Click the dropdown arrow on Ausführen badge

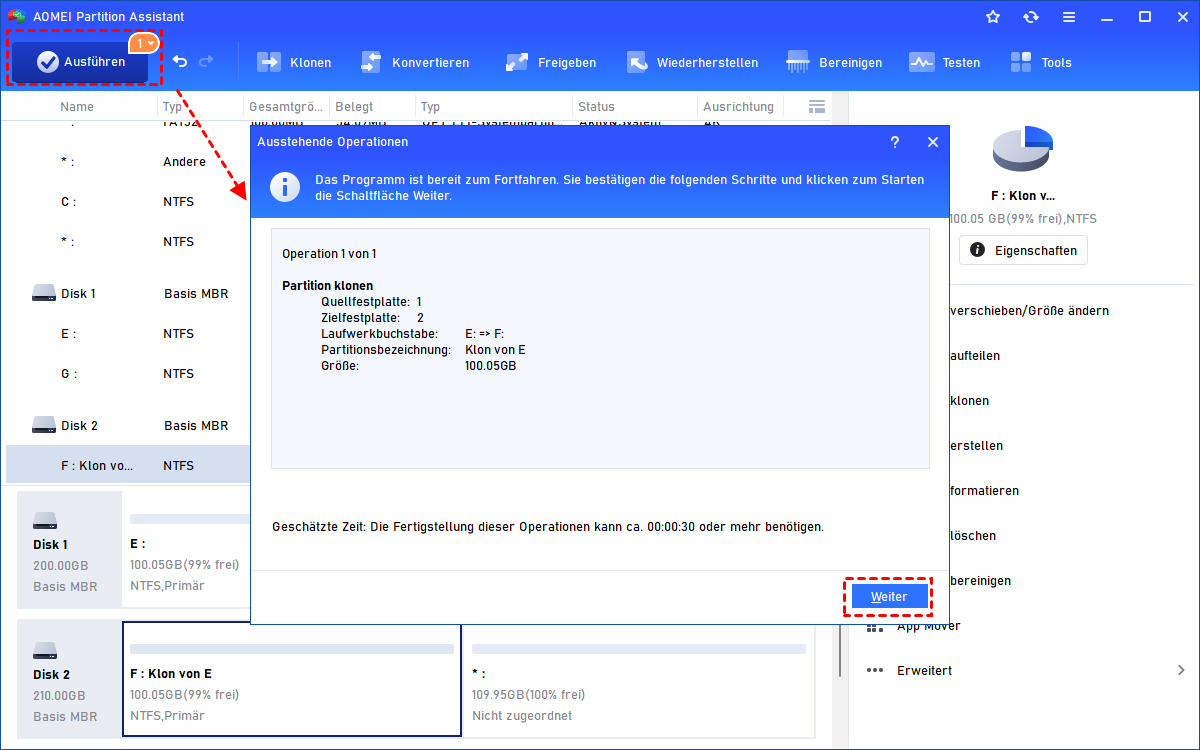(x=151, y=44)
